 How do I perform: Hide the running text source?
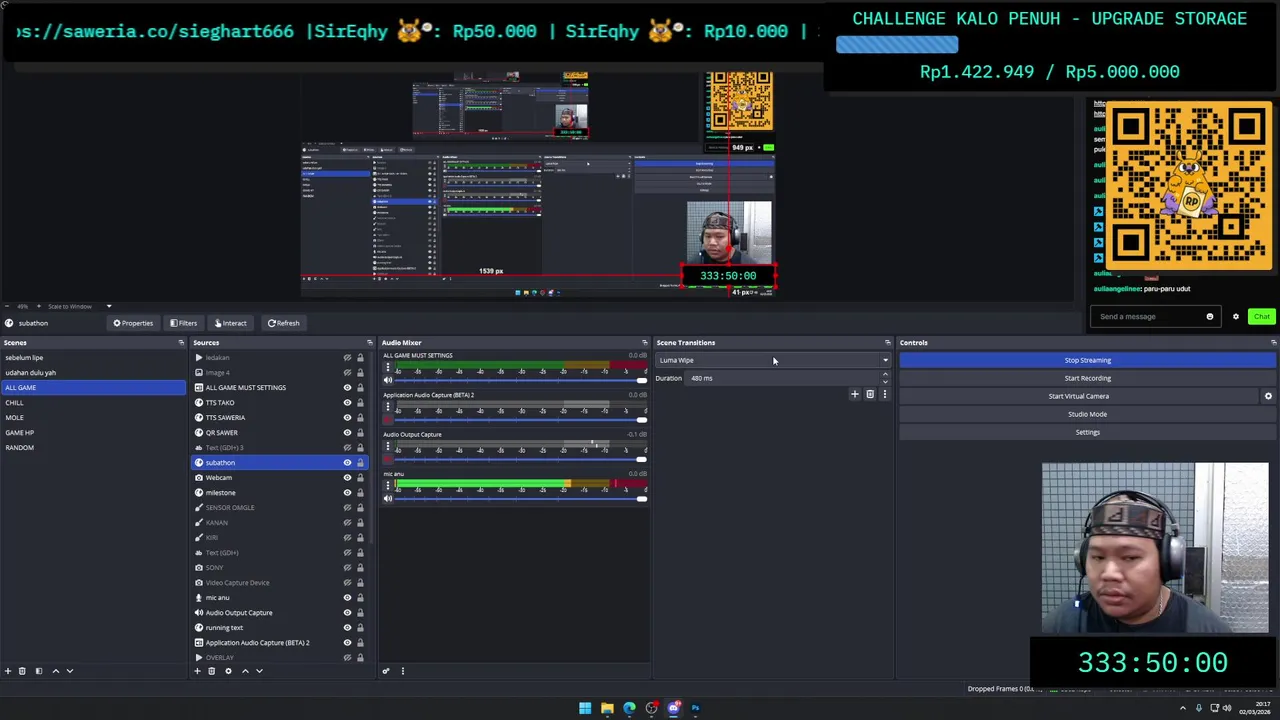(x=347, y=627)
